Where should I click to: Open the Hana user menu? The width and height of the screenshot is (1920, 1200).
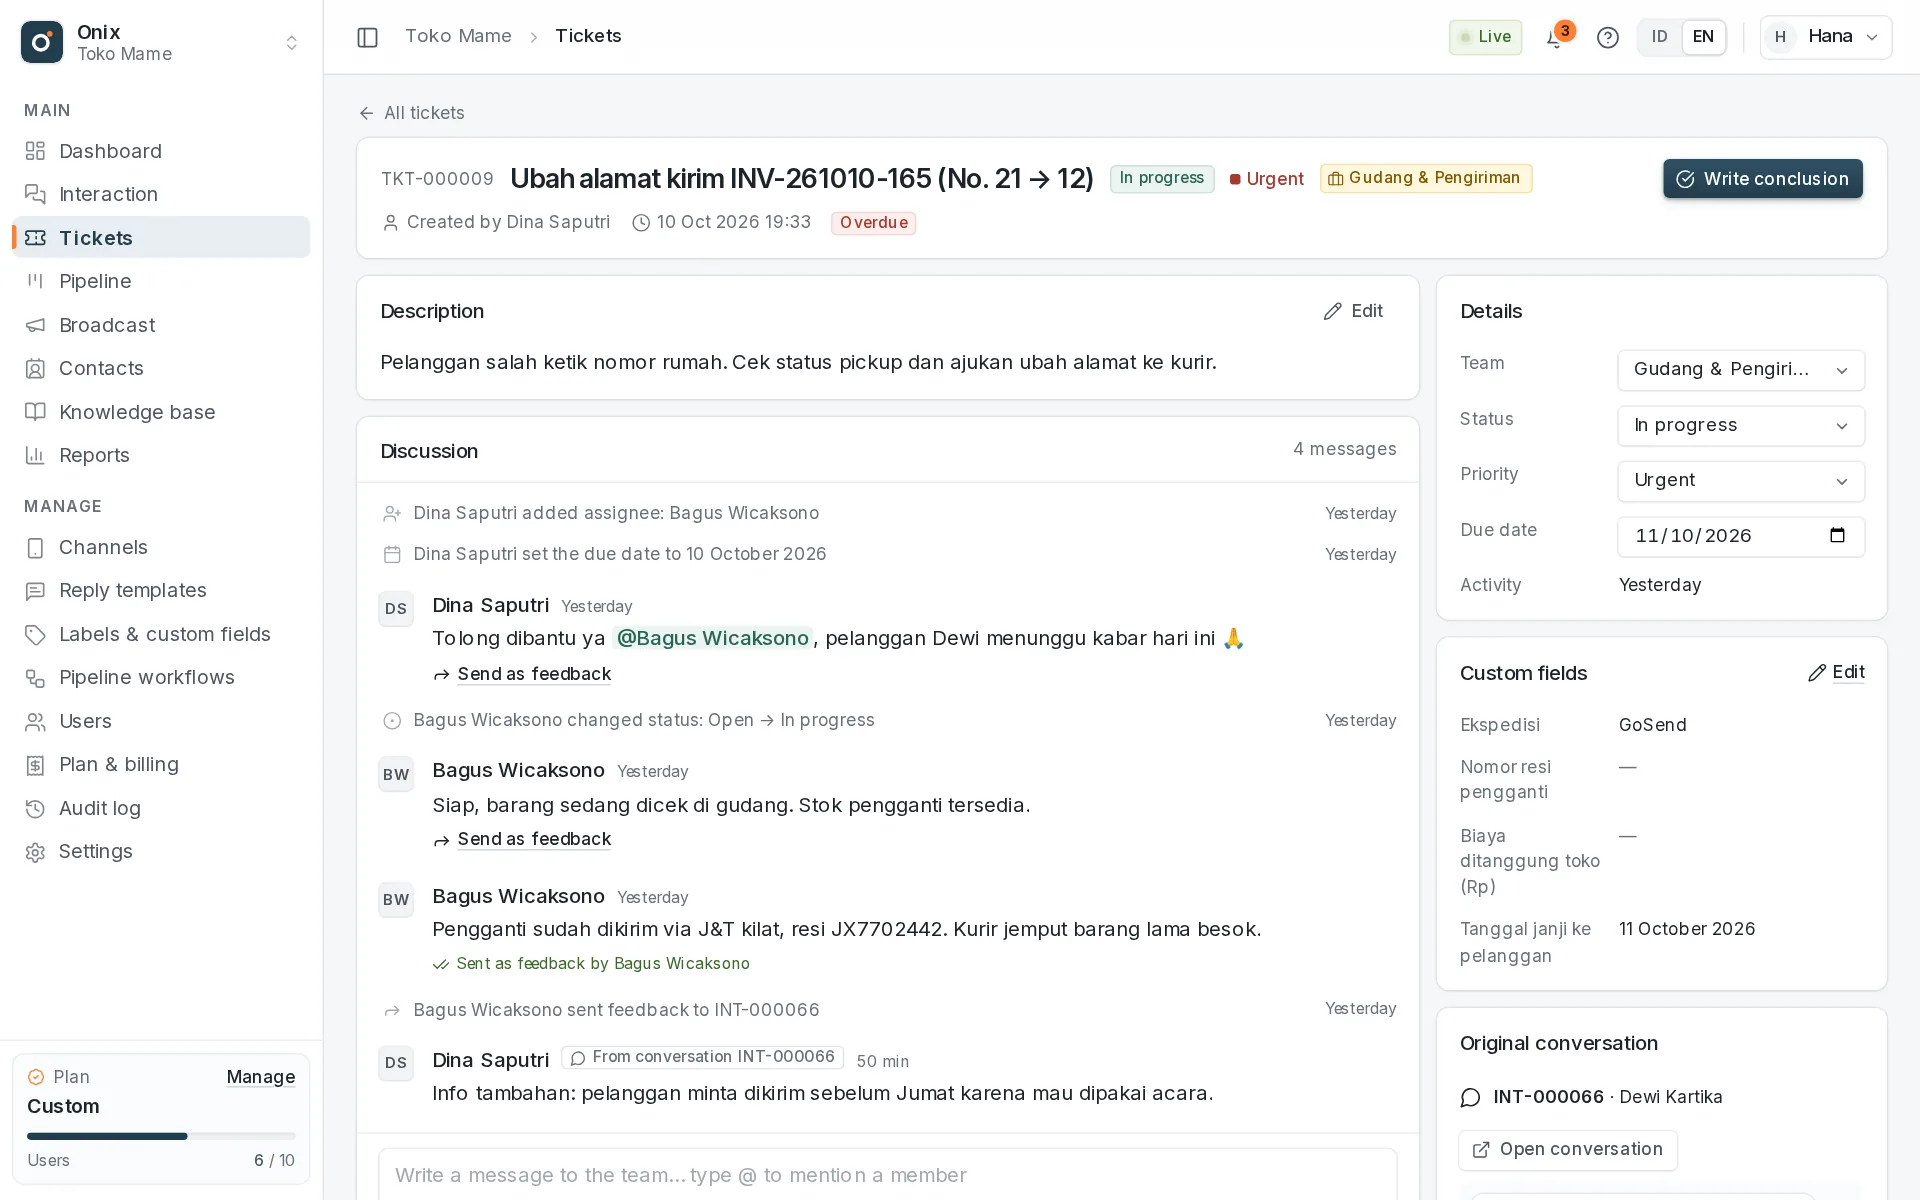point(1825,37)
